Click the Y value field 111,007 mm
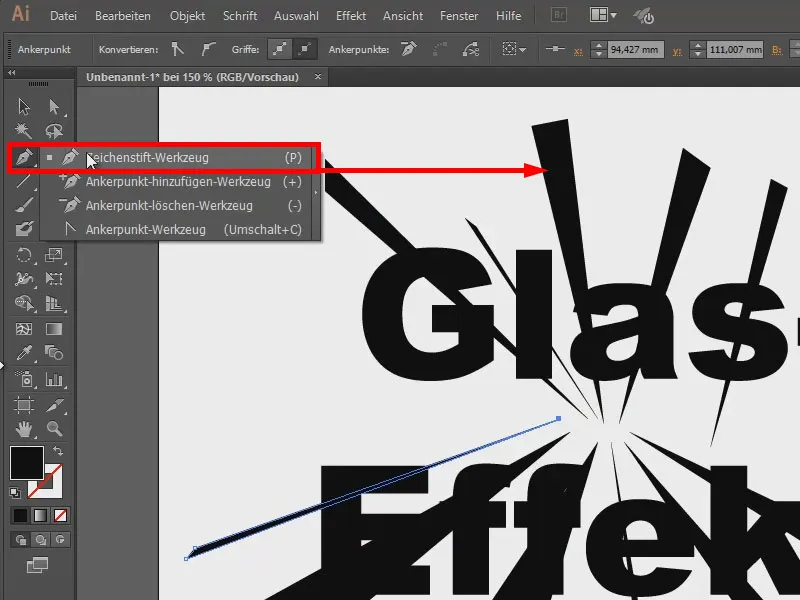Screen dimensions: 800x600 pyautogui.click(x=735, y=49)
